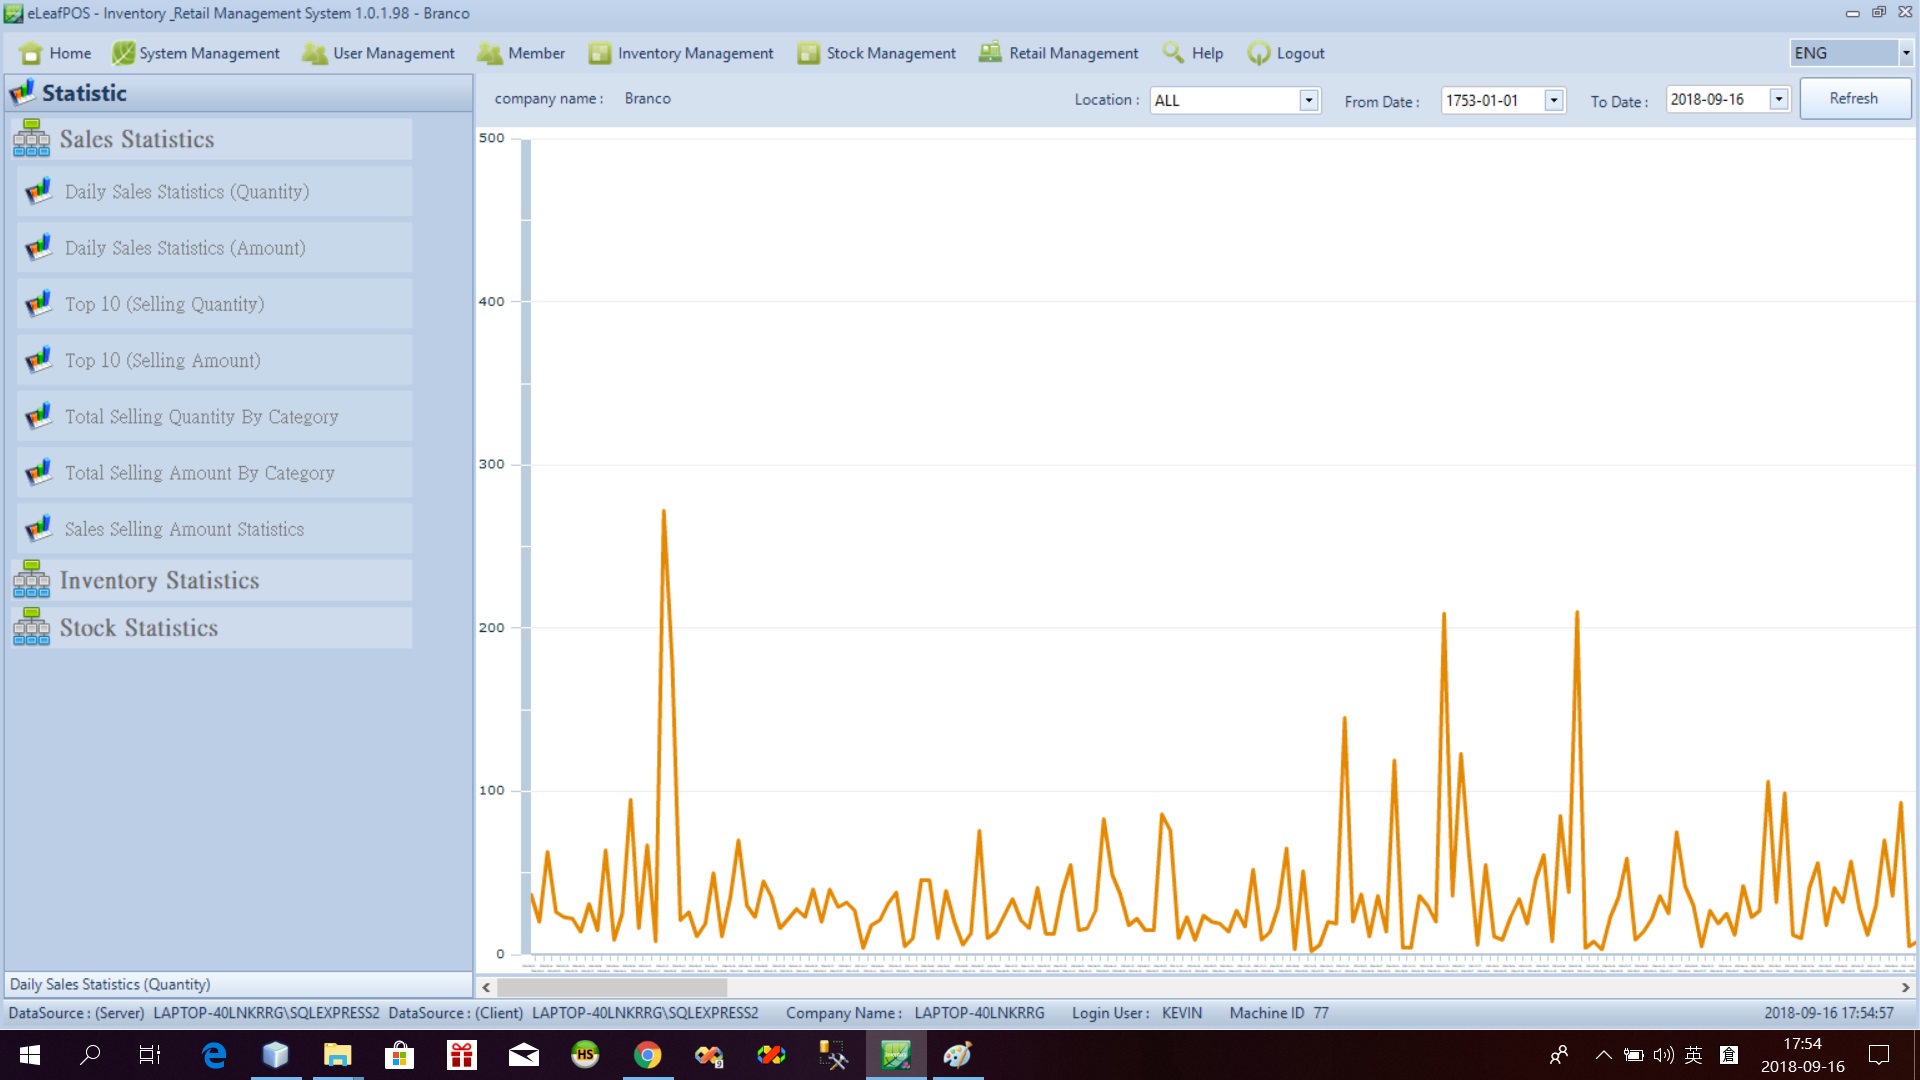Open the Retail Management menu
This screenshot has height=1080, width=1920.
click(1072, 53)
